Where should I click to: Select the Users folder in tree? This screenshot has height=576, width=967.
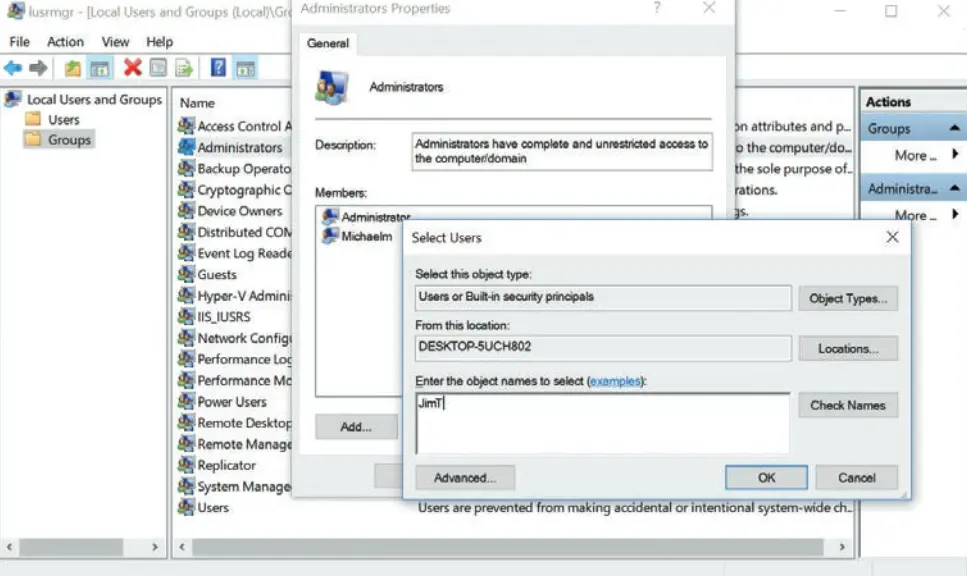click(63, 119)
